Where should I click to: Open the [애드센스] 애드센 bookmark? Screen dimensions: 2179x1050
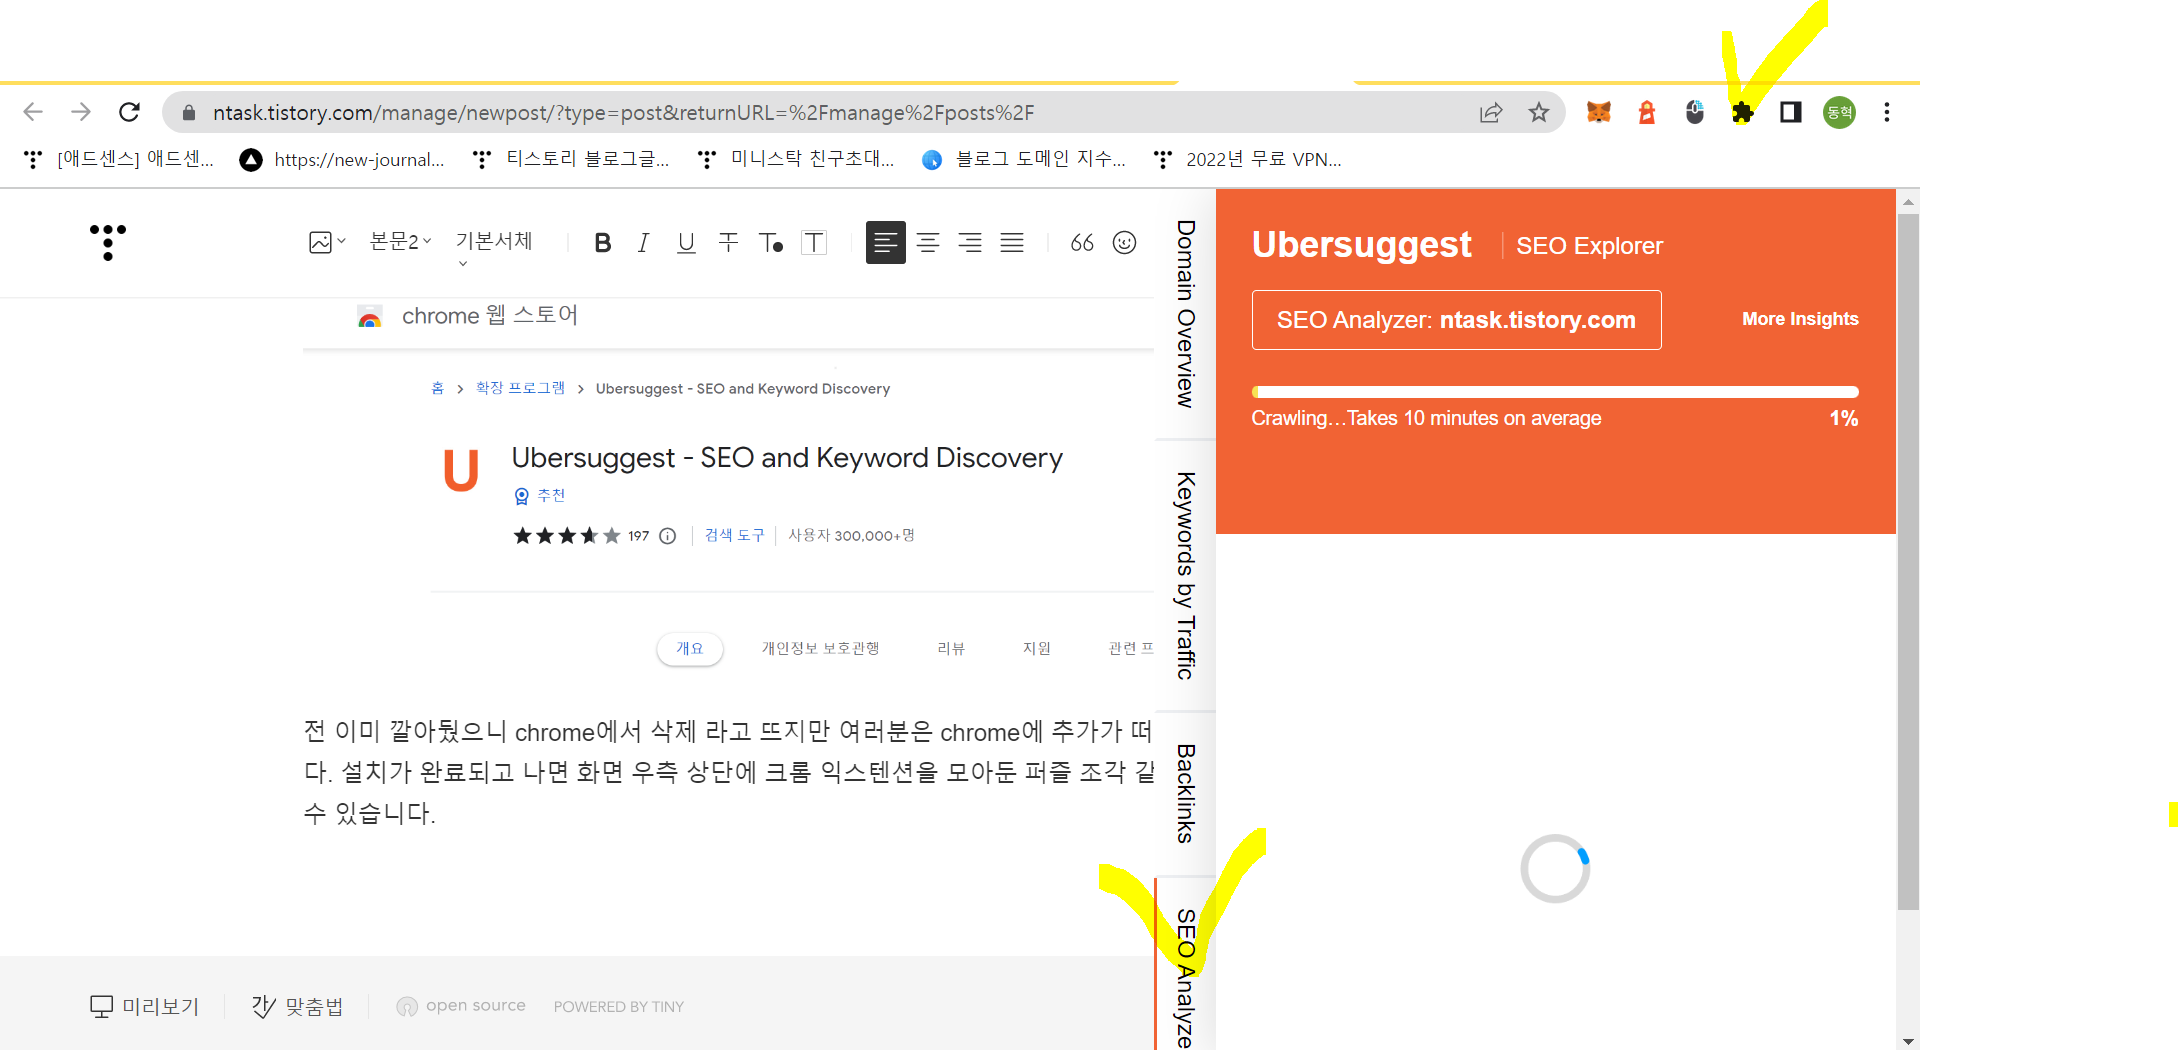click(118, 159)
